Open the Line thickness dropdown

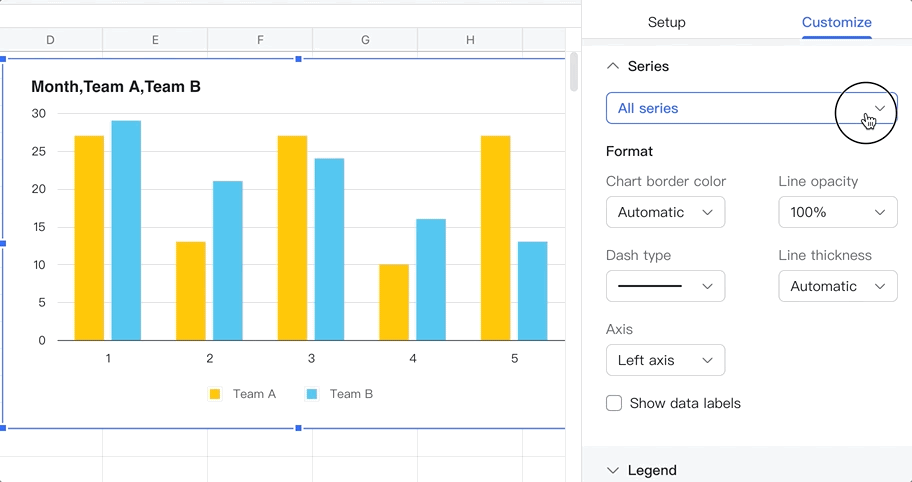coord(837,286)
